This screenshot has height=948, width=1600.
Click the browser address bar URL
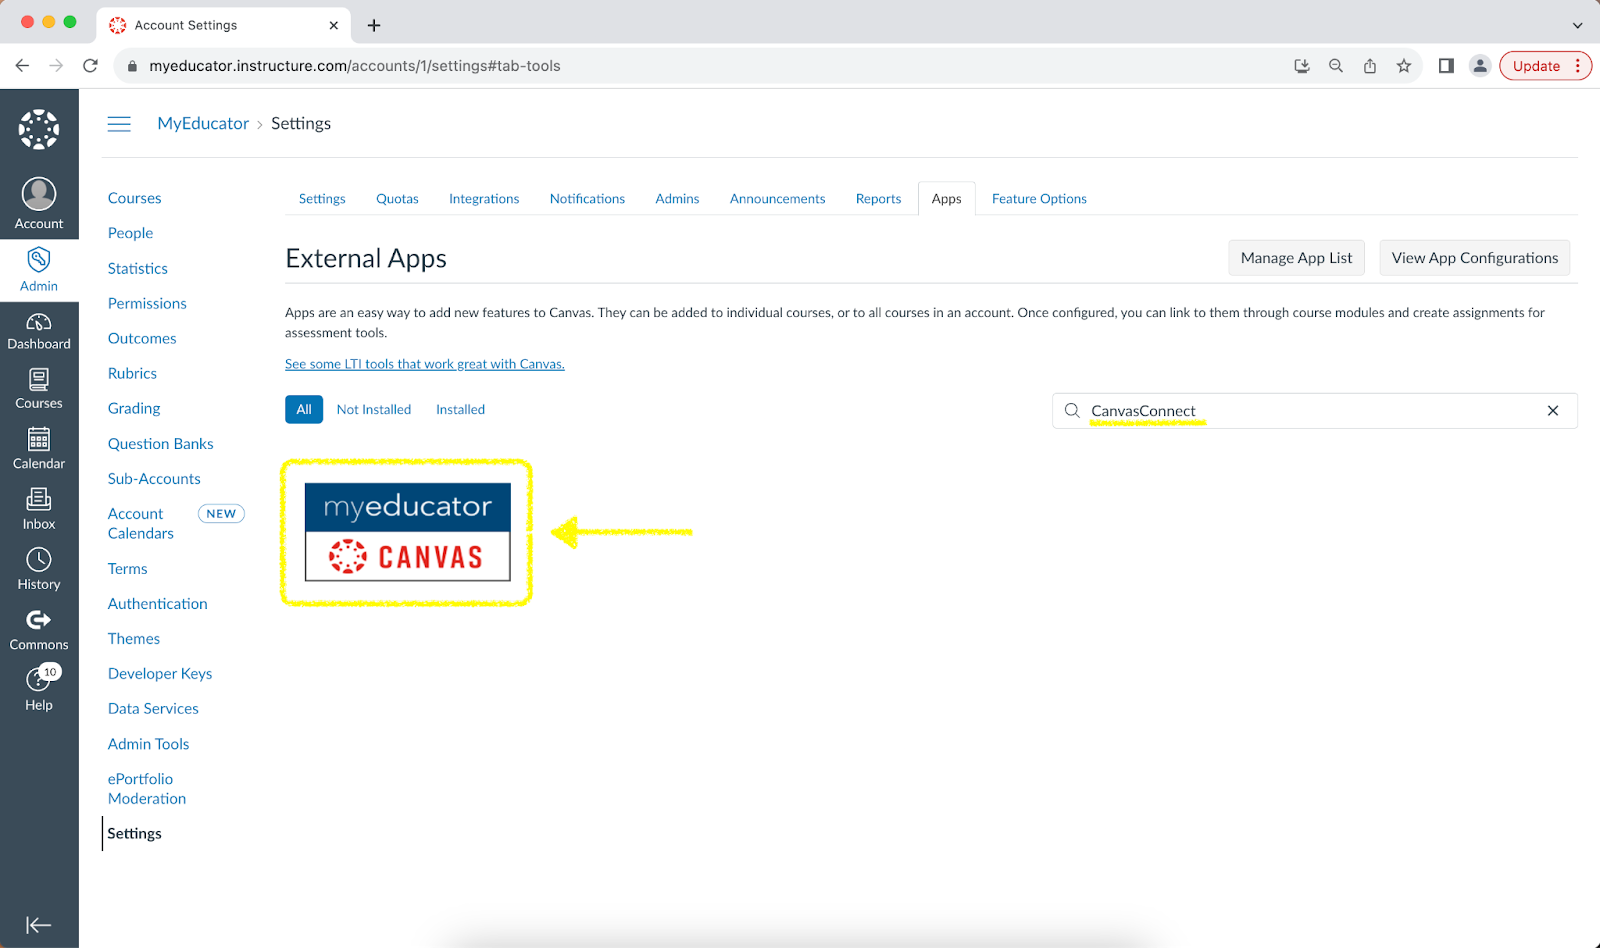tap(355, 66)
